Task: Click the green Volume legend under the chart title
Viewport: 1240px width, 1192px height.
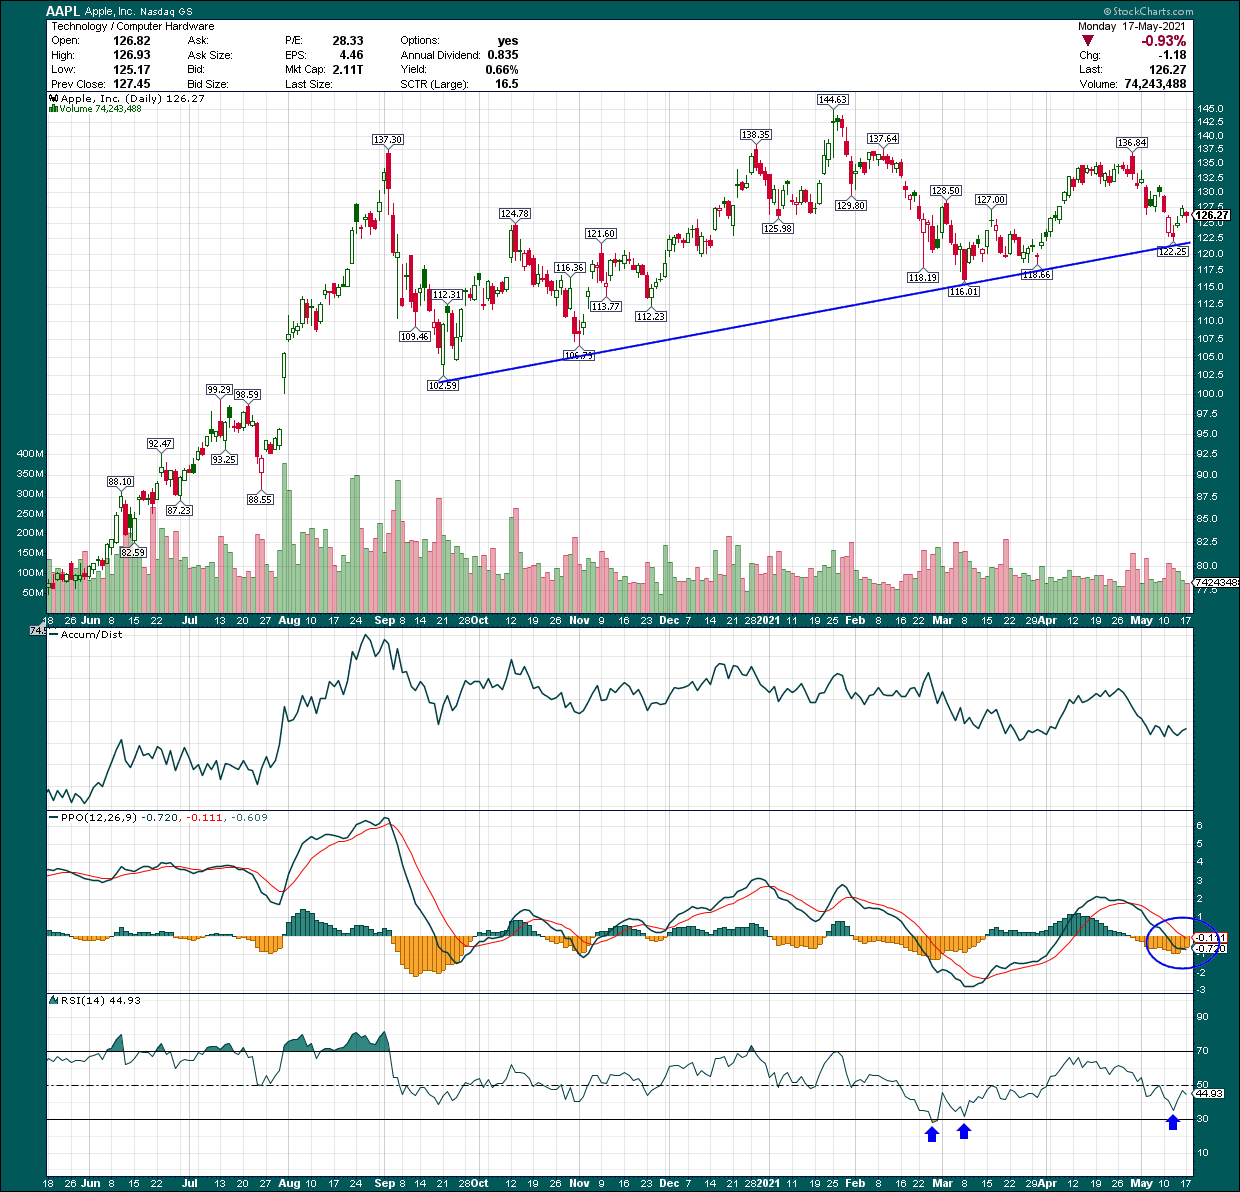Action: coord(95,109)
